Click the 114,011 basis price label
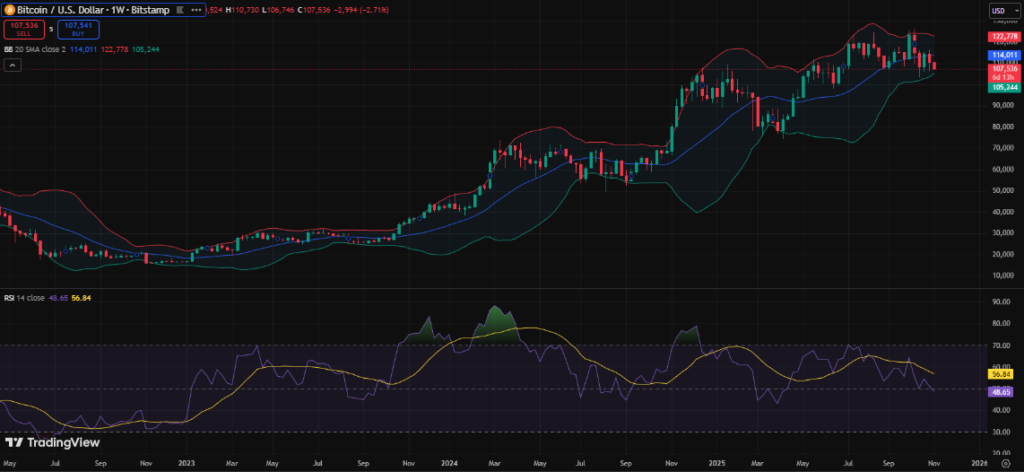The width and height of the screenshot is (1024, 472). coord(1002,56)
